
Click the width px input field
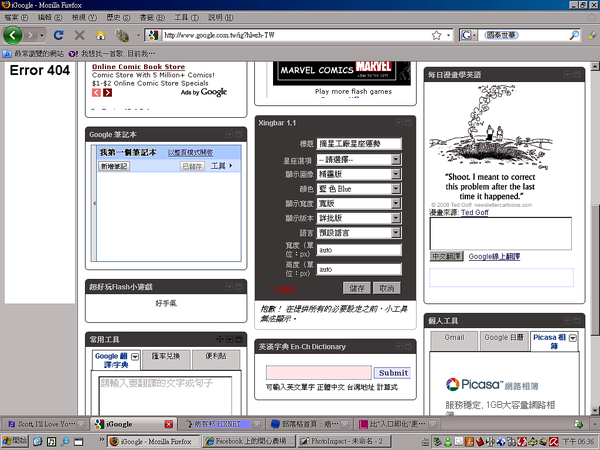coord(359,250)
